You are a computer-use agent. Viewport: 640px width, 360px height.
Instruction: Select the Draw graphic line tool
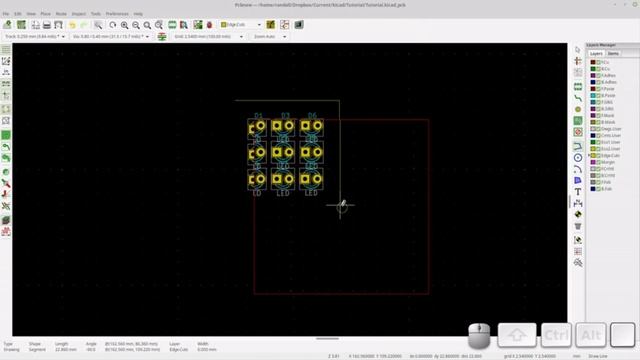pyautogui.click(x=578, y=146)
